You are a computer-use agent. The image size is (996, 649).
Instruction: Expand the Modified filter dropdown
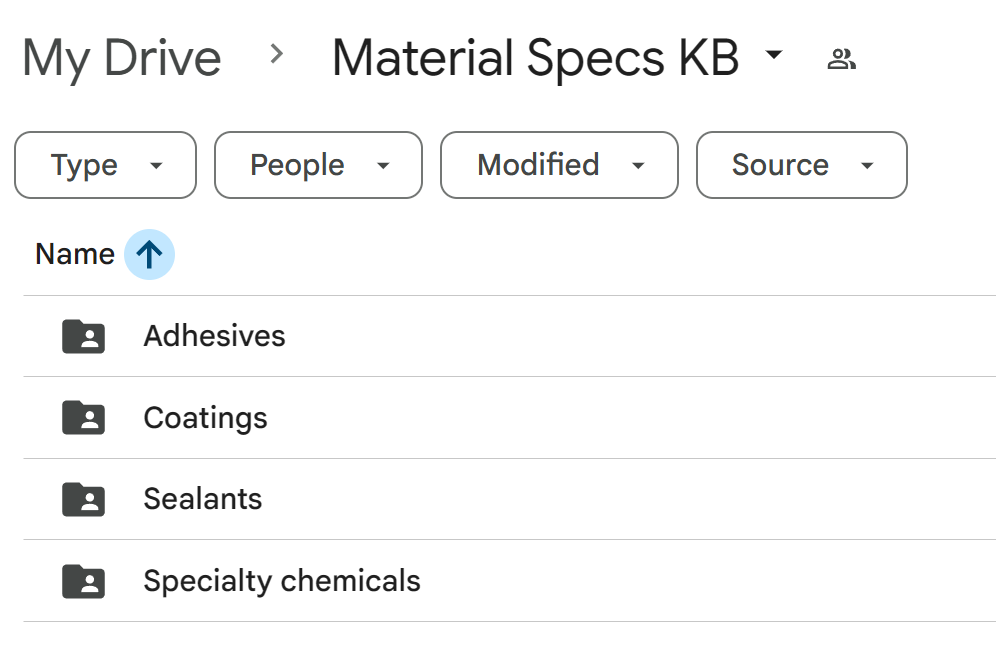[x=559, y=165]
